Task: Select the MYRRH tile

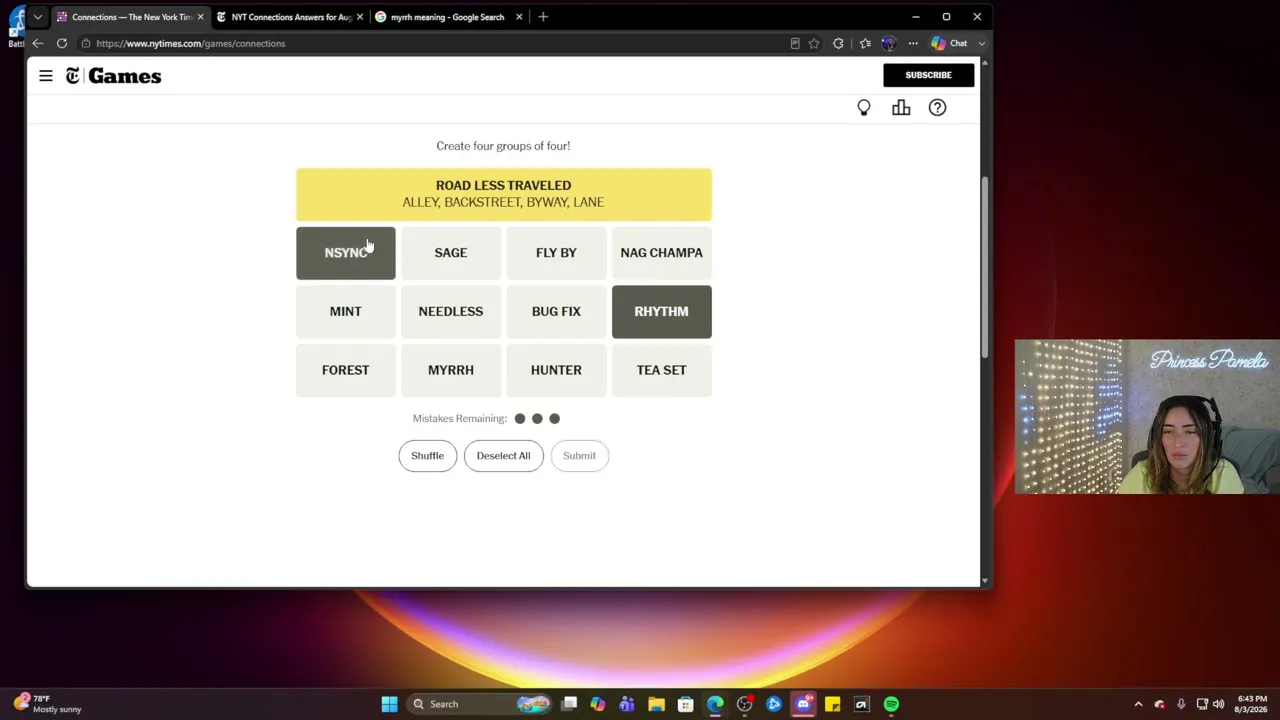Action: tap(451, 370)
